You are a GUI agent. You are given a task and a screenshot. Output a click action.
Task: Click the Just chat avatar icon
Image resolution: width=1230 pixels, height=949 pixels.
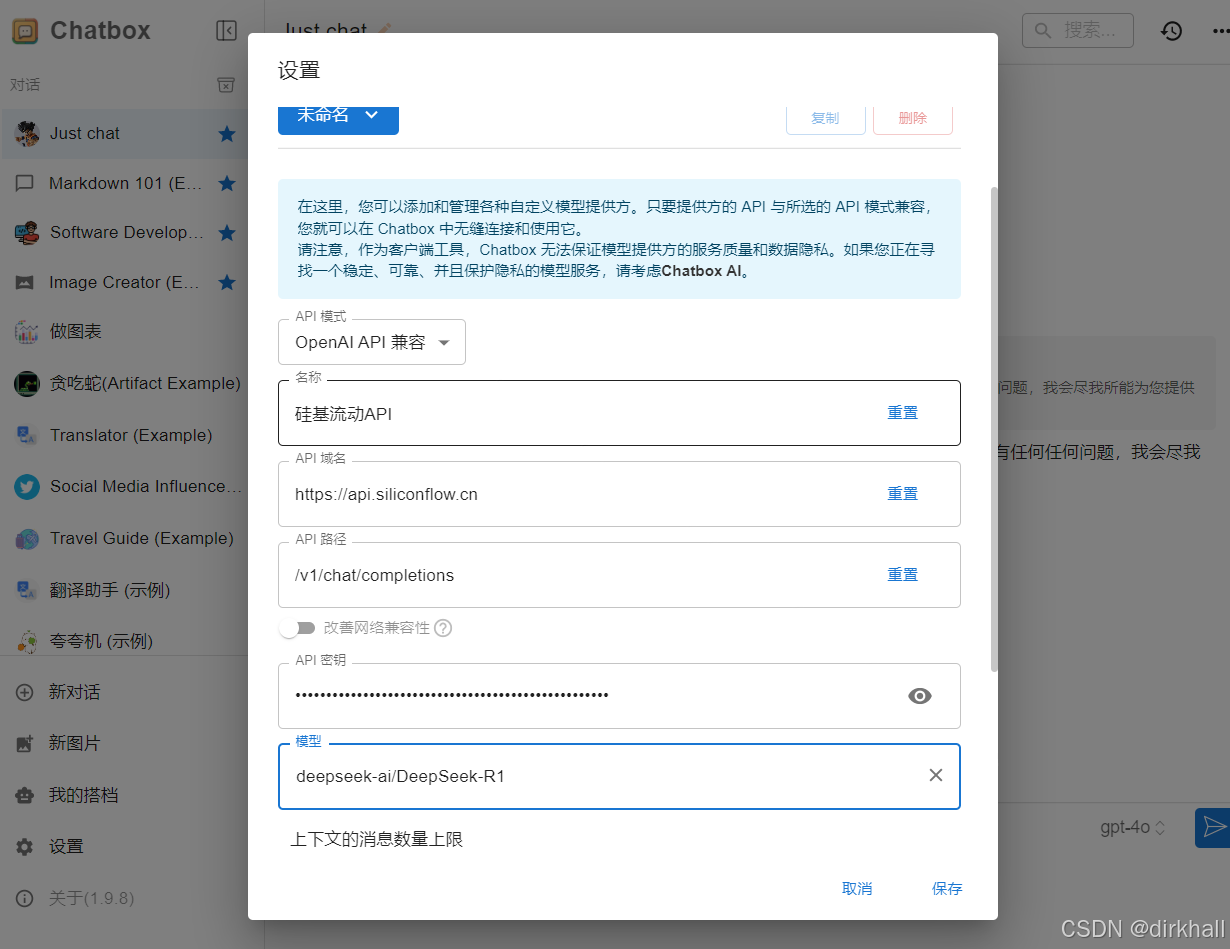26,133
